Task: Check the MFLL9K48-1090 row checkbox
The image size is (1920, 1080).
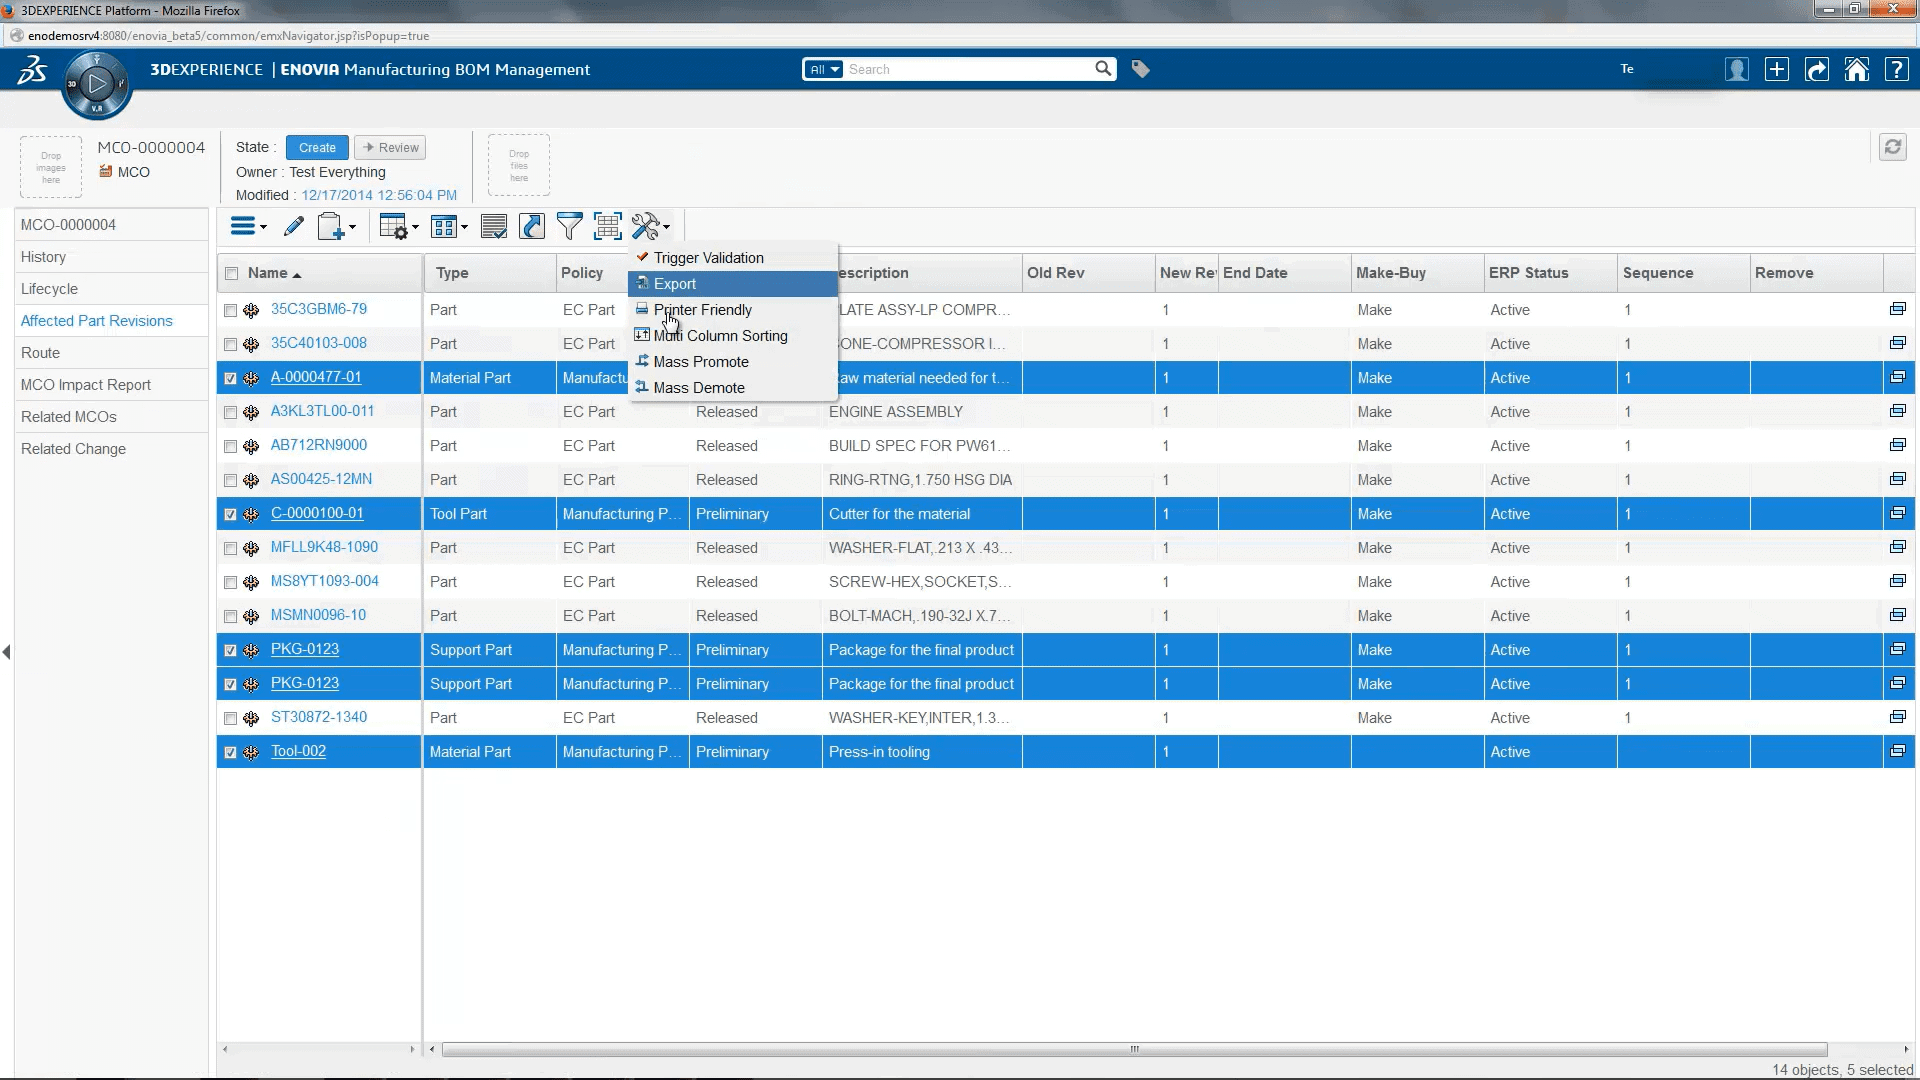Action: (231, 548)
